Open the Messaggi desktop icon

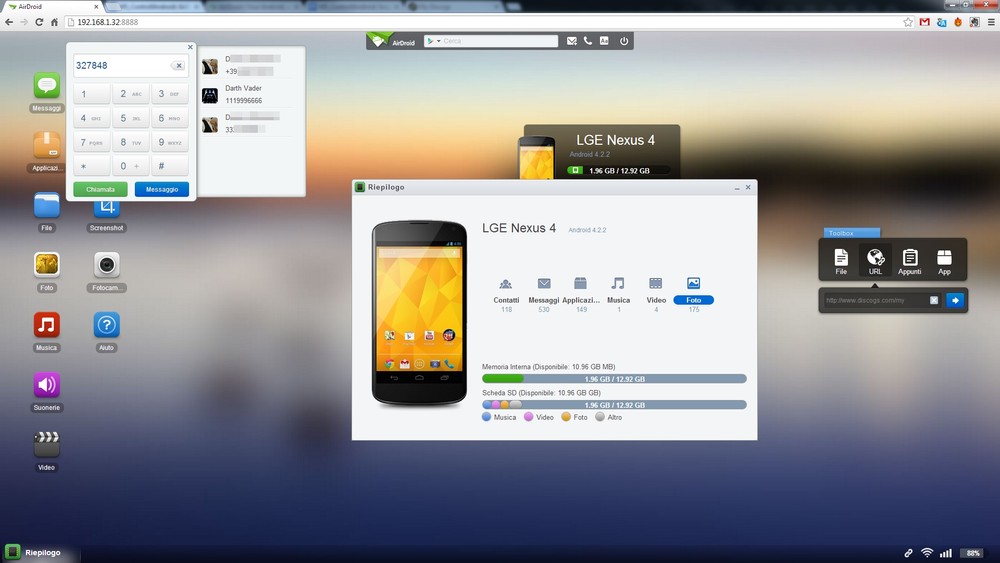tap(47, 86)
